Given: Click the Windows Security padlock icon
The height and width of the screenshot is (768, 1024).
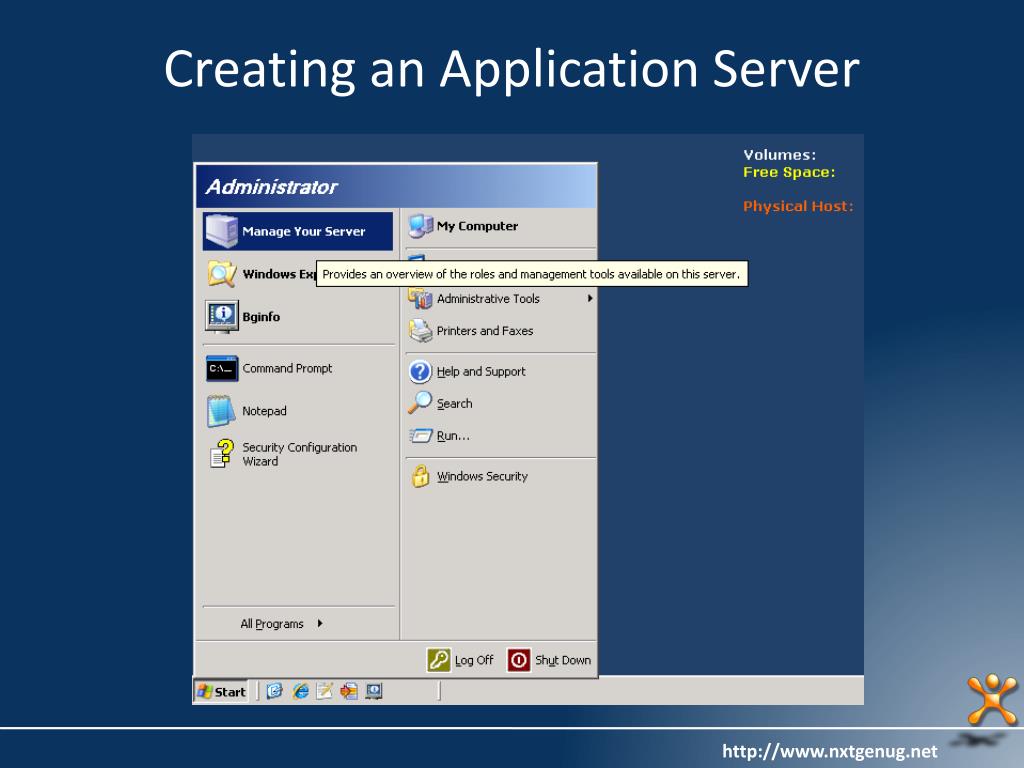Looking at the screenshot, I should (421, 476).
